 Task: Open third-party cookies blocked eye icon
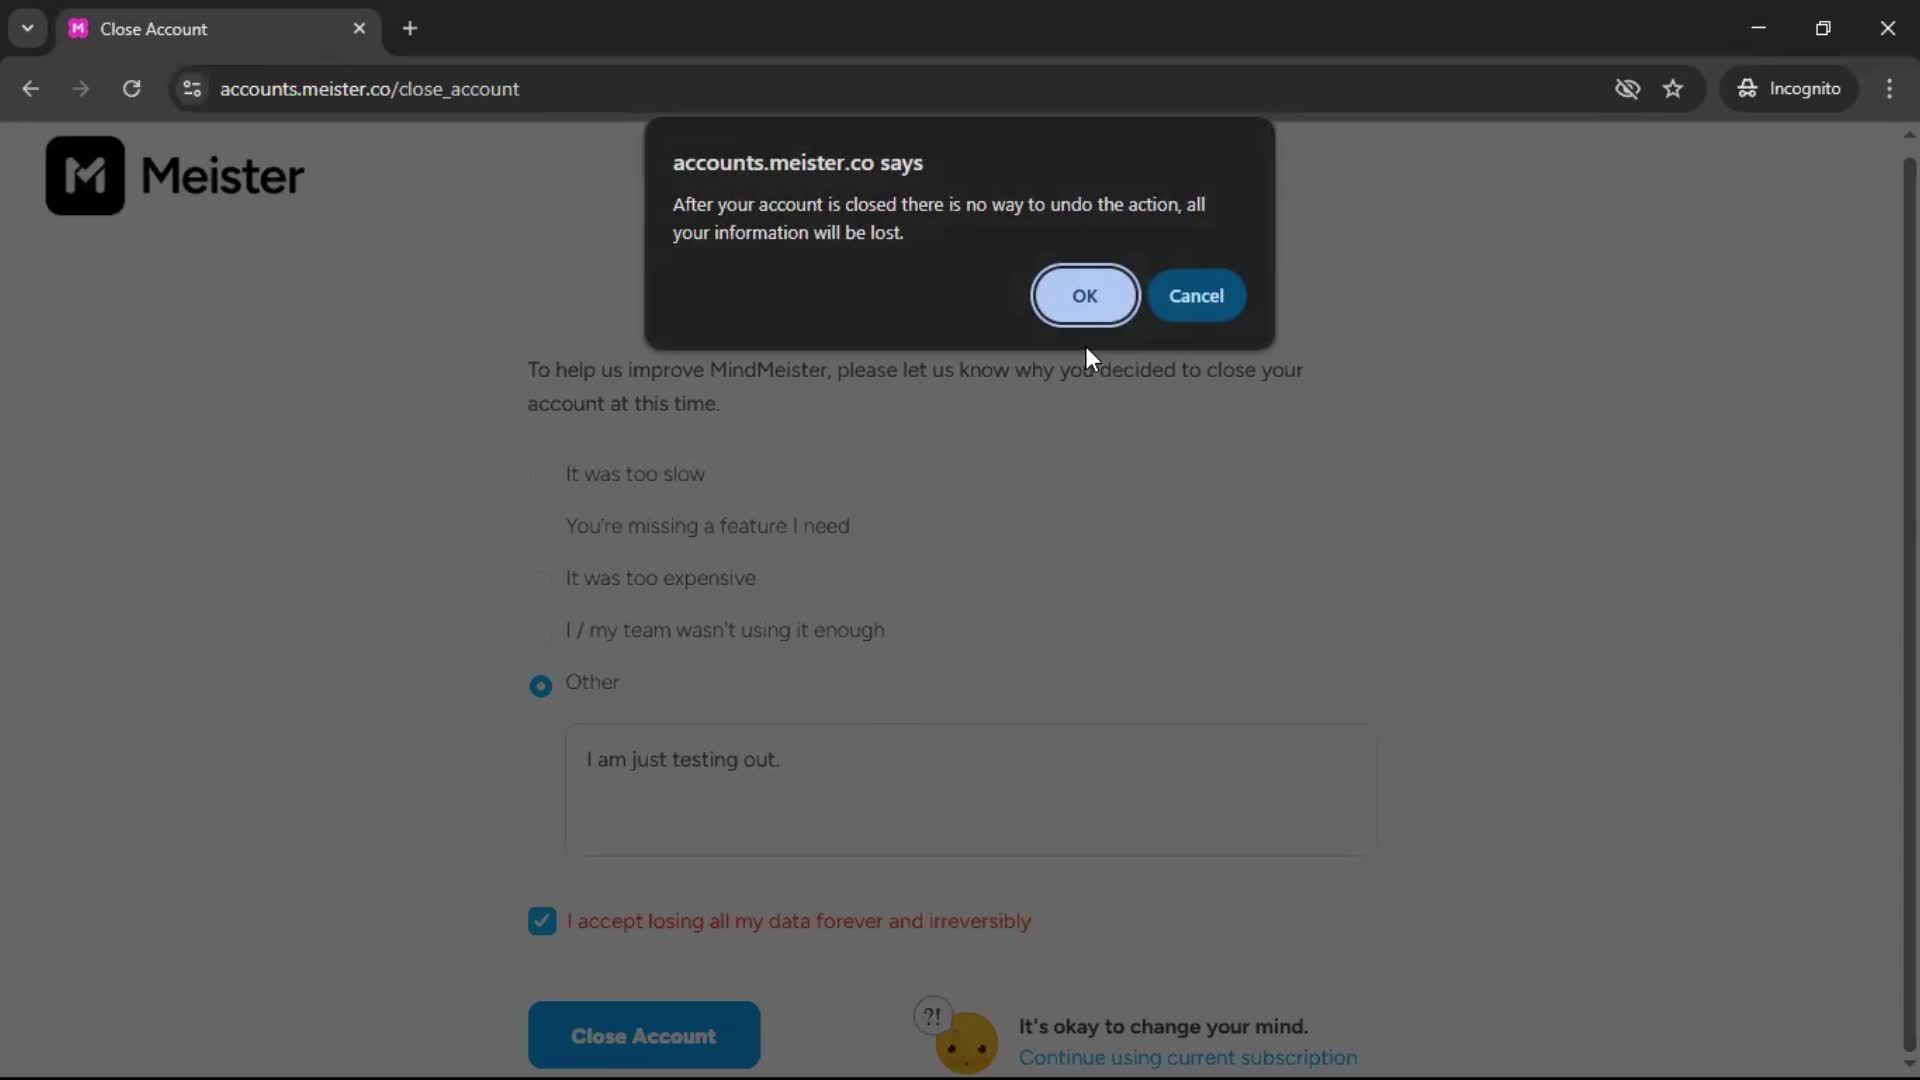click(x=1627, y=89)
